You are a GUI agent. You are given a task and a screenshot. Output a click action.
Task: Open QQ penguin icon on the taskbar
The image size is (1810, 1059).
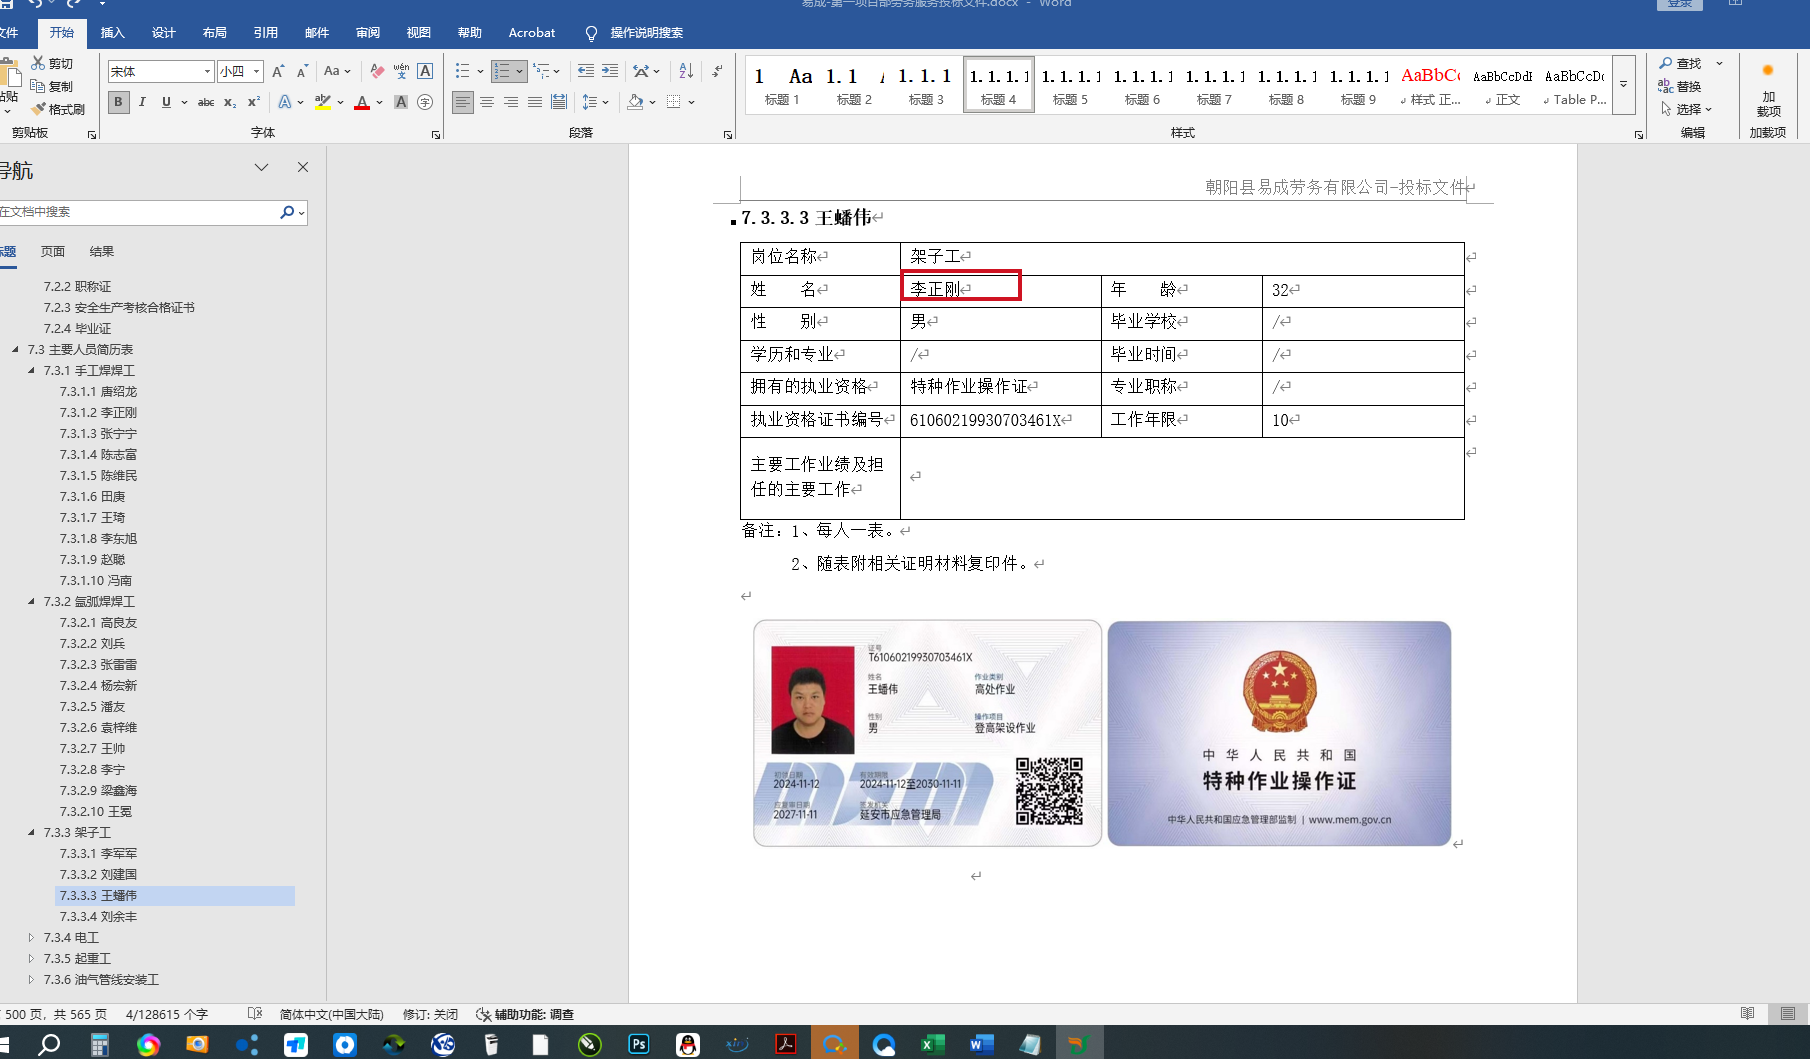click(x=687, y=1044)
